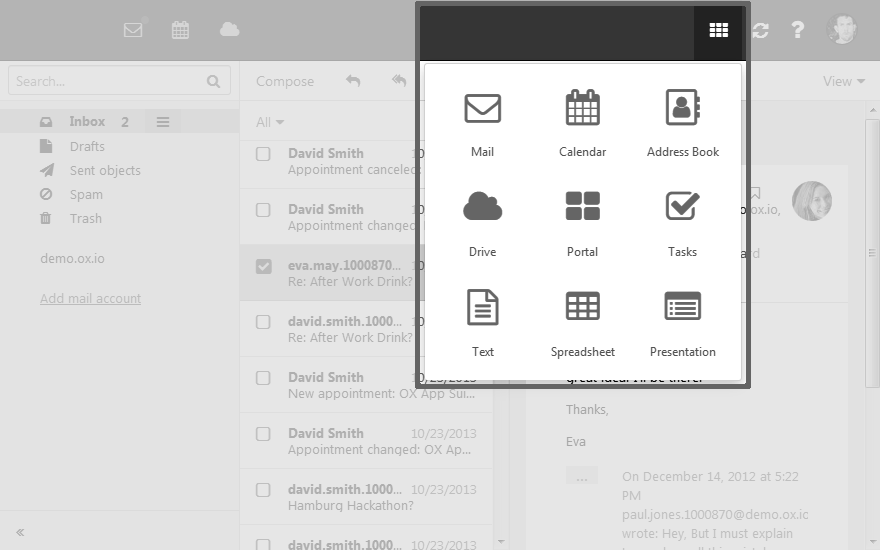The height and width of the screenshot is (550, 880).
Task: Tick checkbox for David Smith Appointment canceled
Action: pos(263,154)
